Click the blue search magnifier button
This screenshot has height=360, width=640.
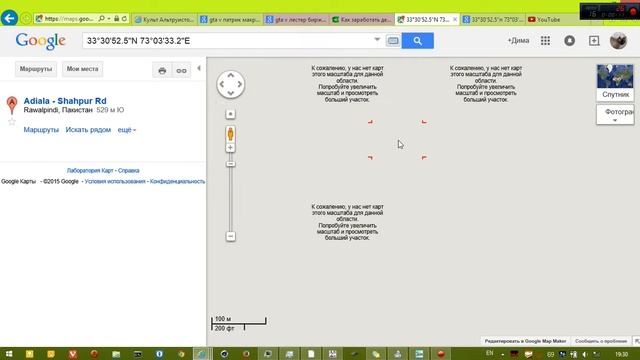pyautogui.click(x=417, y=41)
